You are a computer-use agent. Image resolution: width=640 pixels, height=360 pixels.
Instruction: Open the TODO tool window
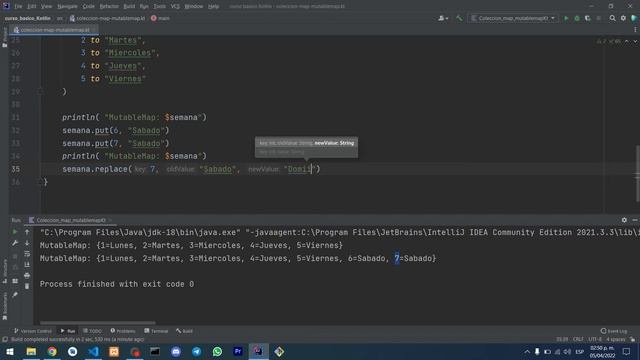click(x=93, y=331)
